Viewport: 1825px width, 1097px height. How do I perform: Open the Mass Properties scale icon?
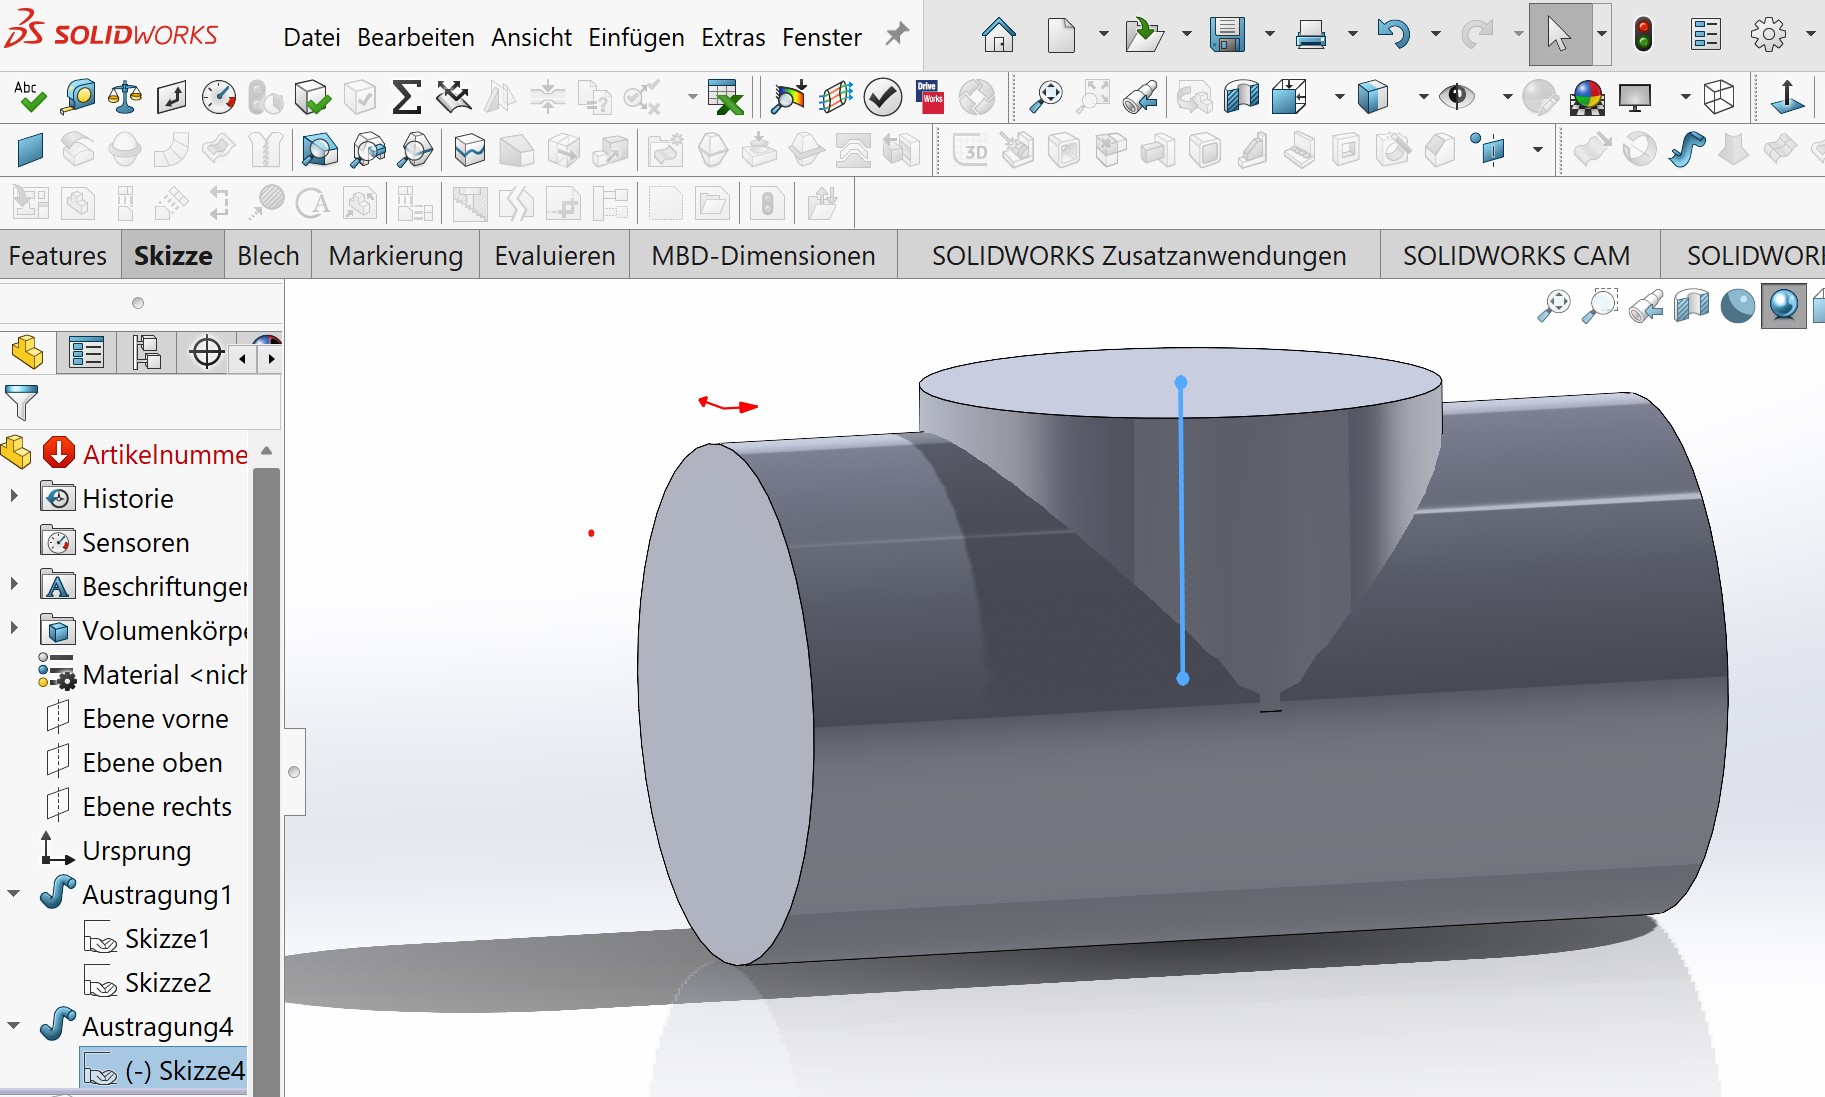pyautogui.click(x=124, y=97)
